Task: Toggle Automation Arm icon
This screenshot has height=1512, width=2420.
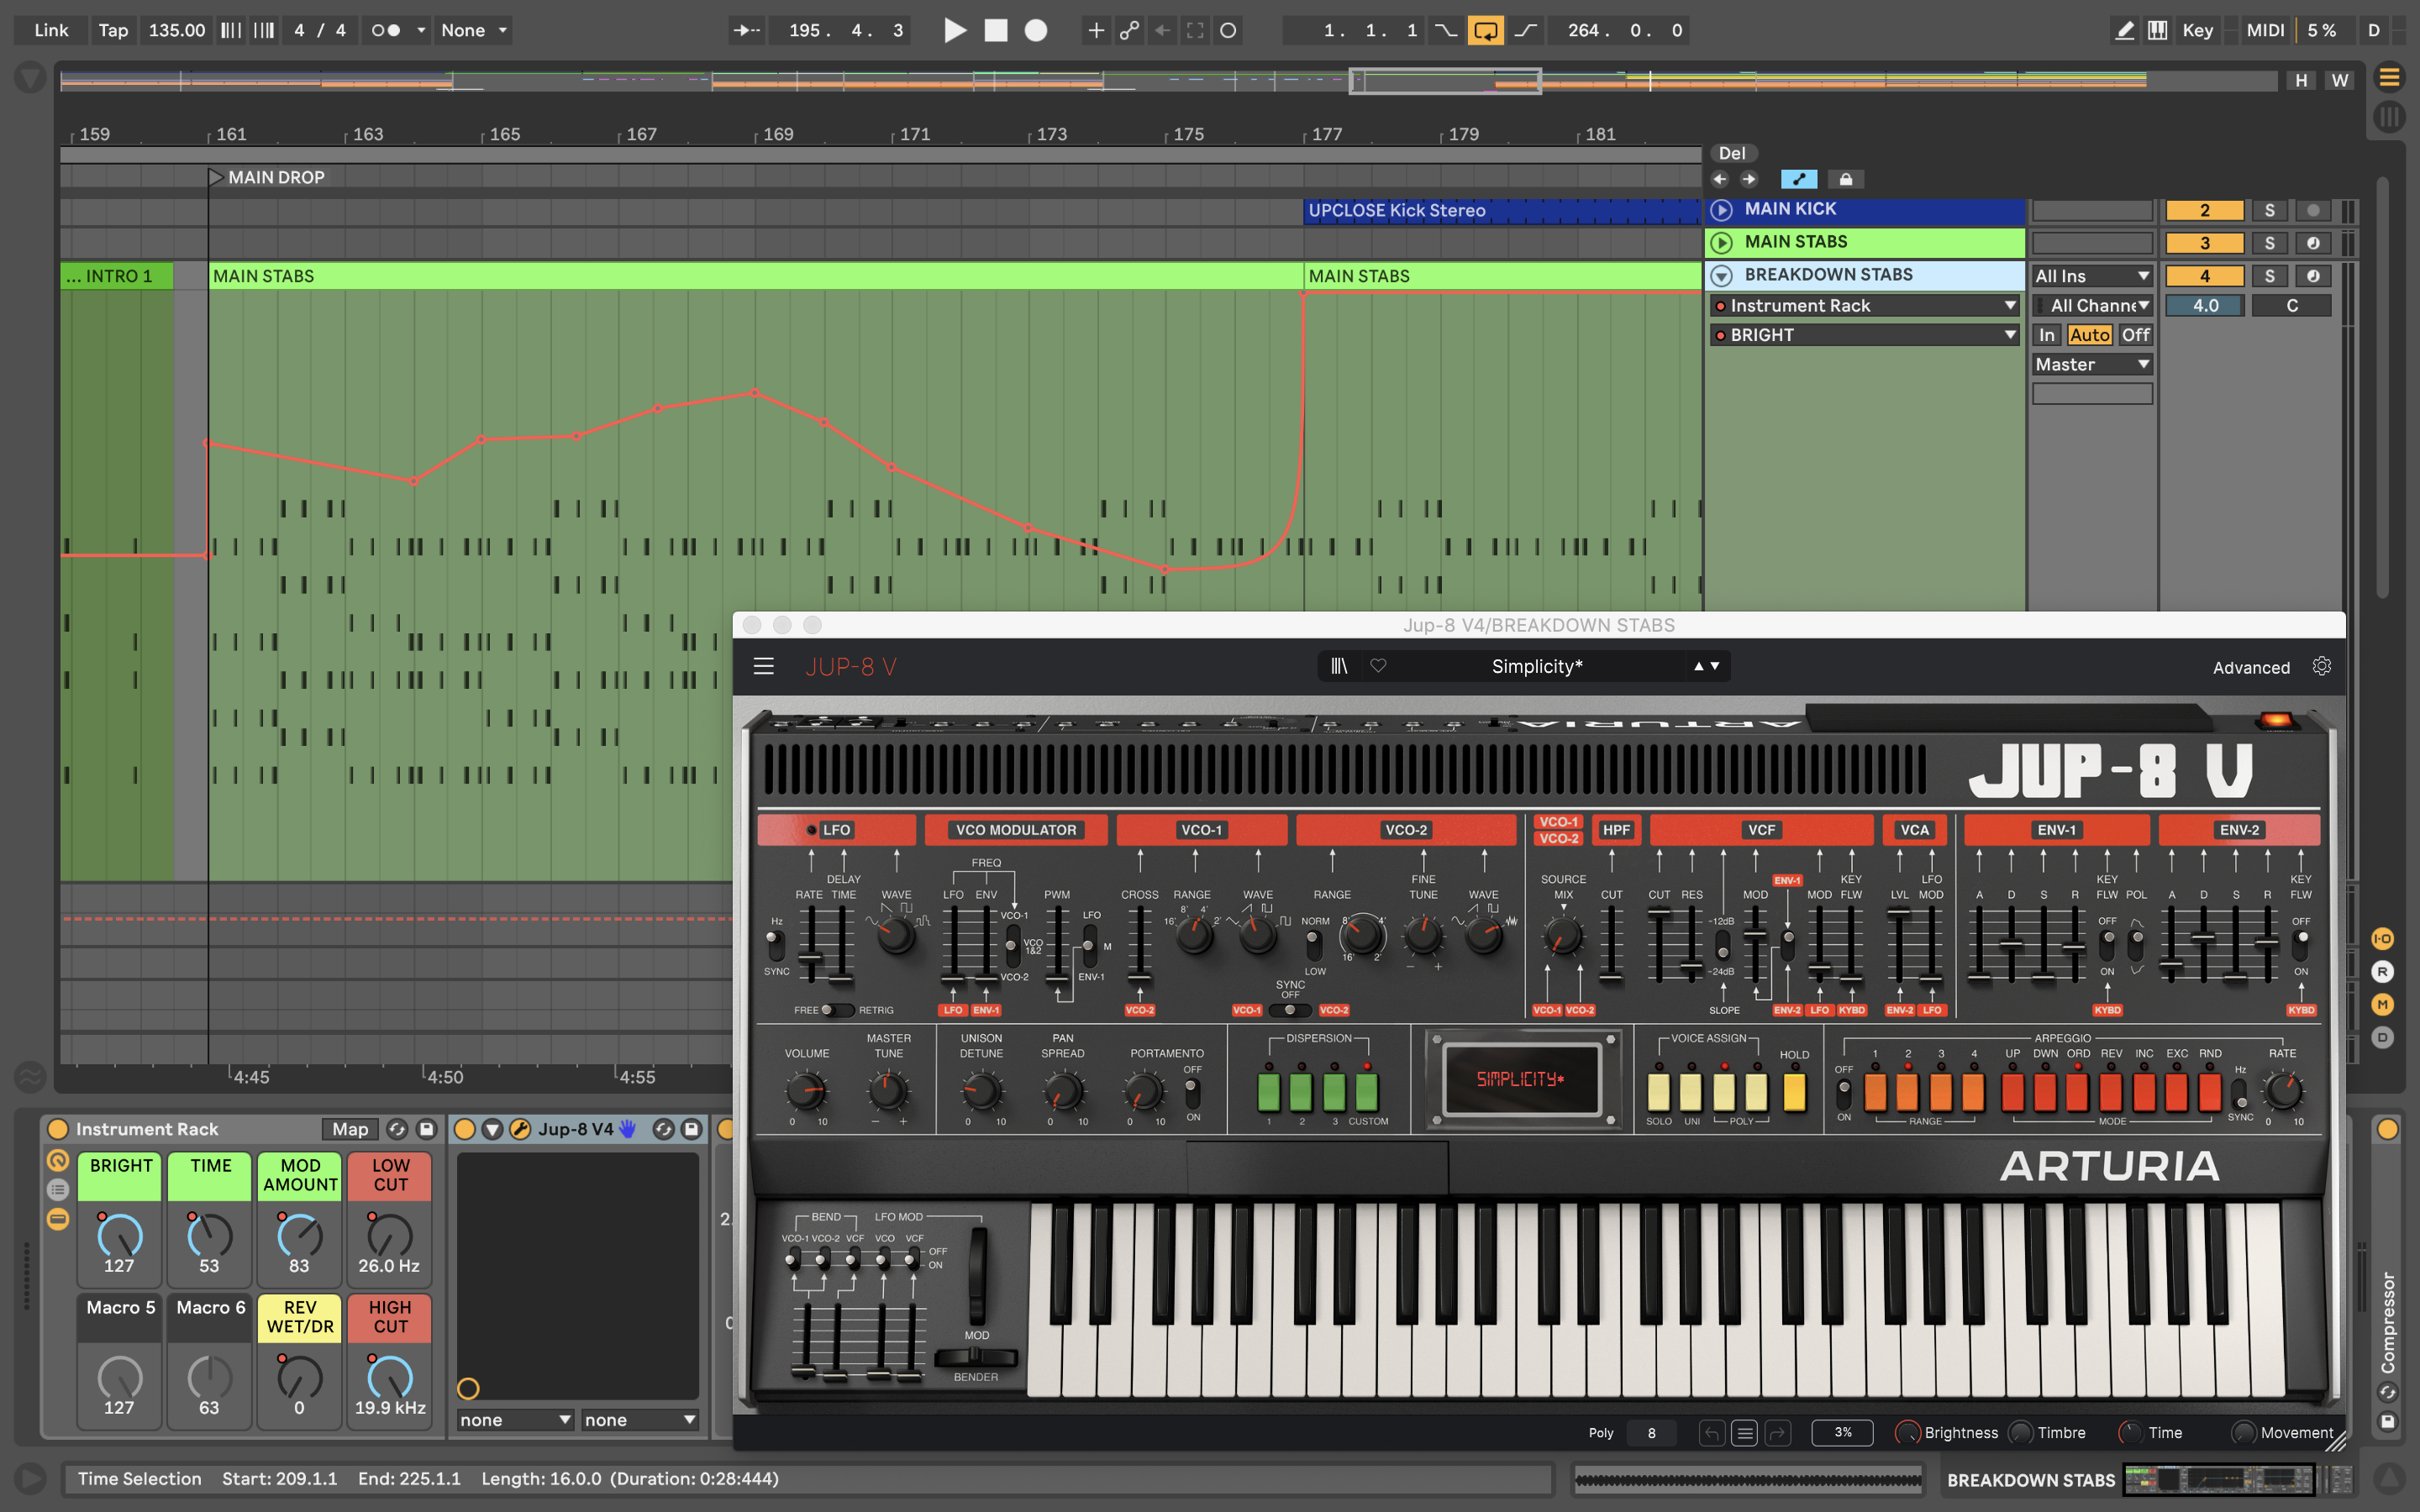Action: pyautogui.click(x=1129, y=30)
